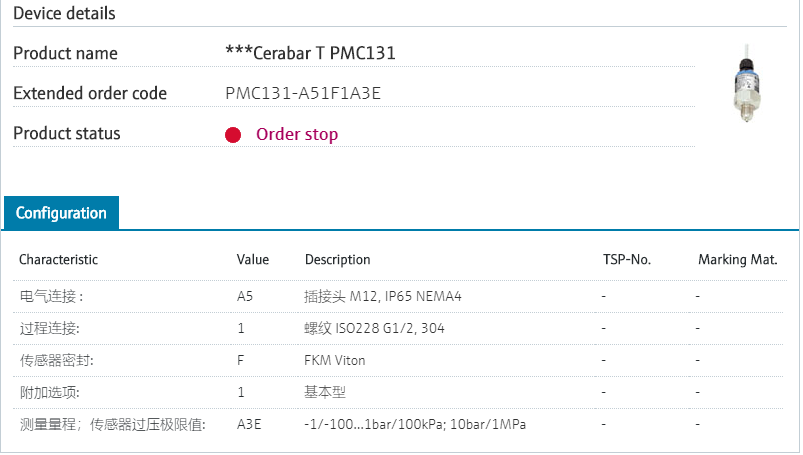This screenshot has width=803, height=455.
Task: Click the Value column header
Action: 253,260
